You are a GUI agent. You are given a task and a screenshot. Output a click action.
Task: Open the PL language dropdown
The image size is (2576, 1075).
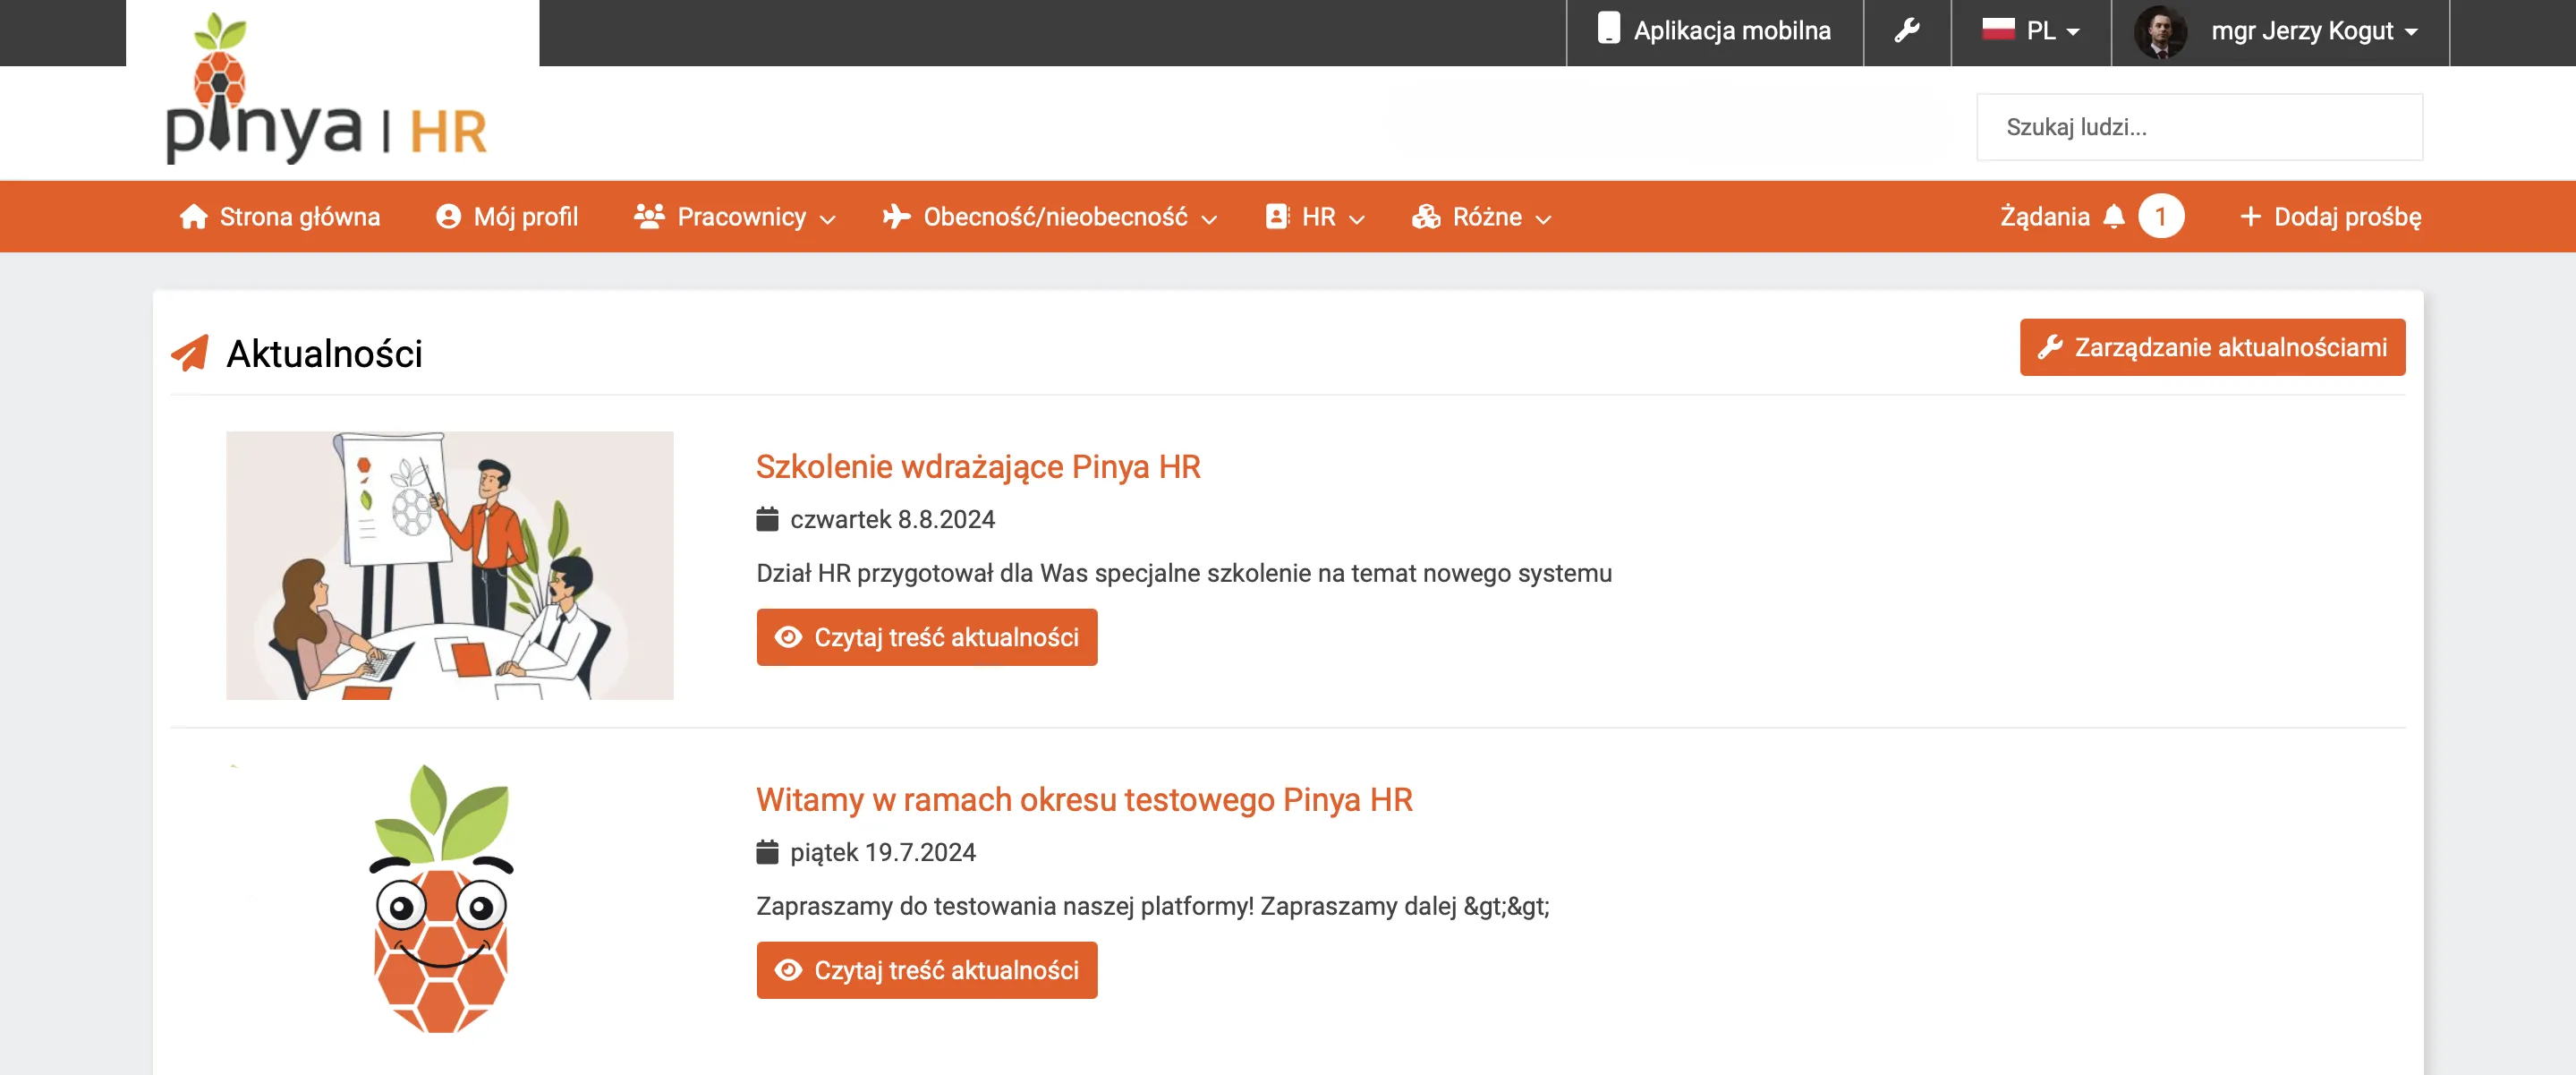2030,31
